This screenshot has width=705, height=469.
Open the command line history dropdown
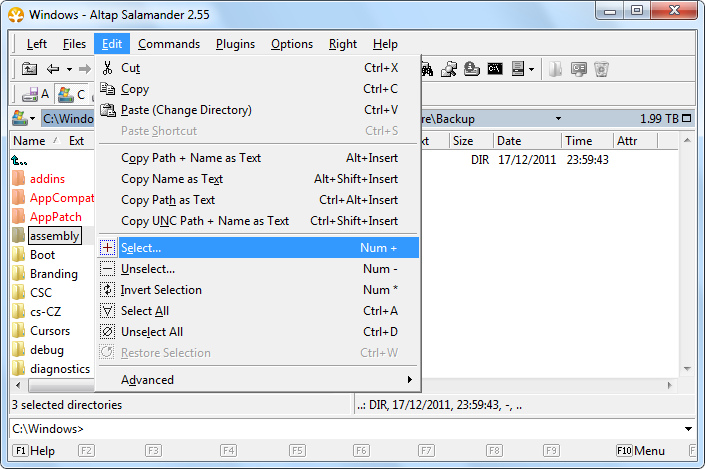tap(688, 429)
